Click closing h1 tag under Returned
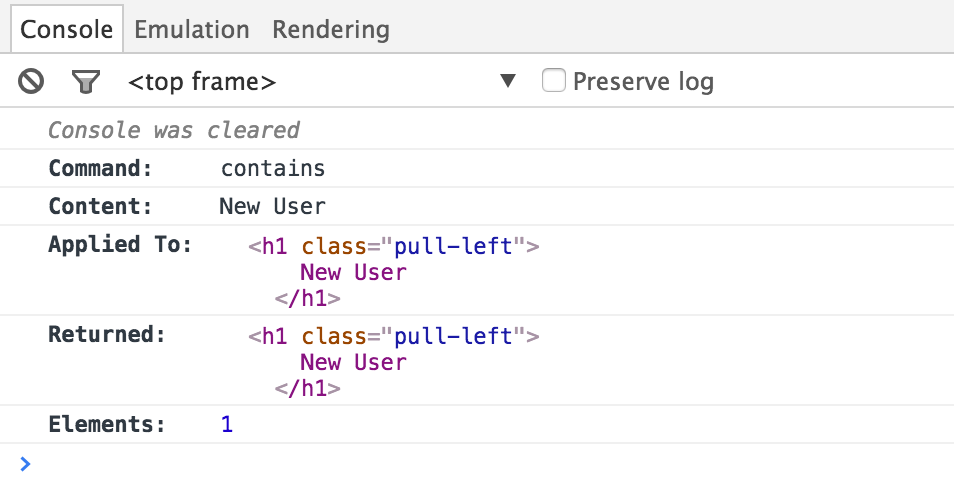The height and width of the screenshot is (492, 954). (x=307, y=388)
